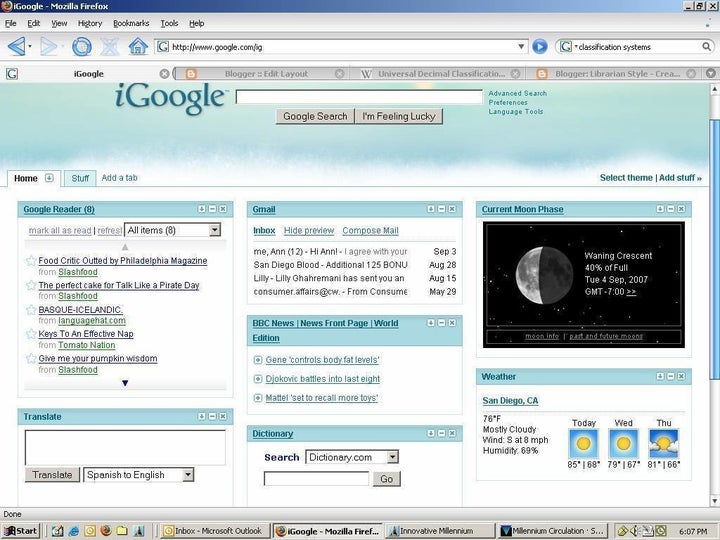Click the browser Forward arrow button
The height and width of the screenshot is (540, 720).
point(49,46)
